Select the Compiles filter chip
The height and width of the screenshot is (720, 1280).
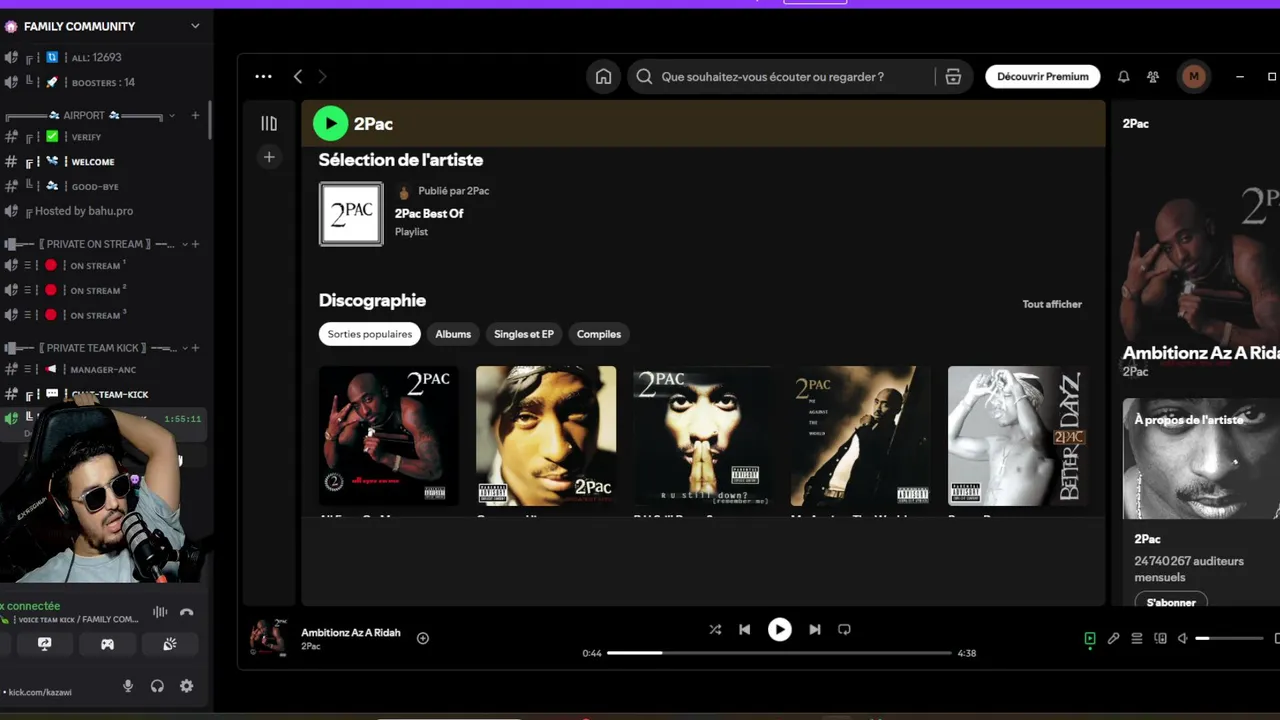coord(599,334)
